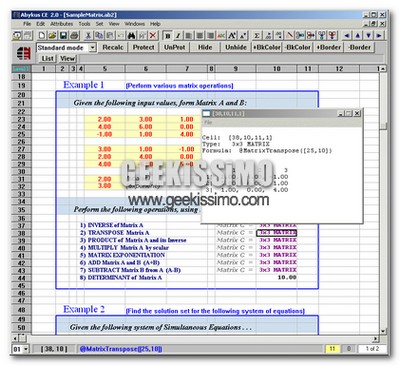Open the Tools menu

(x=84, y=24)
